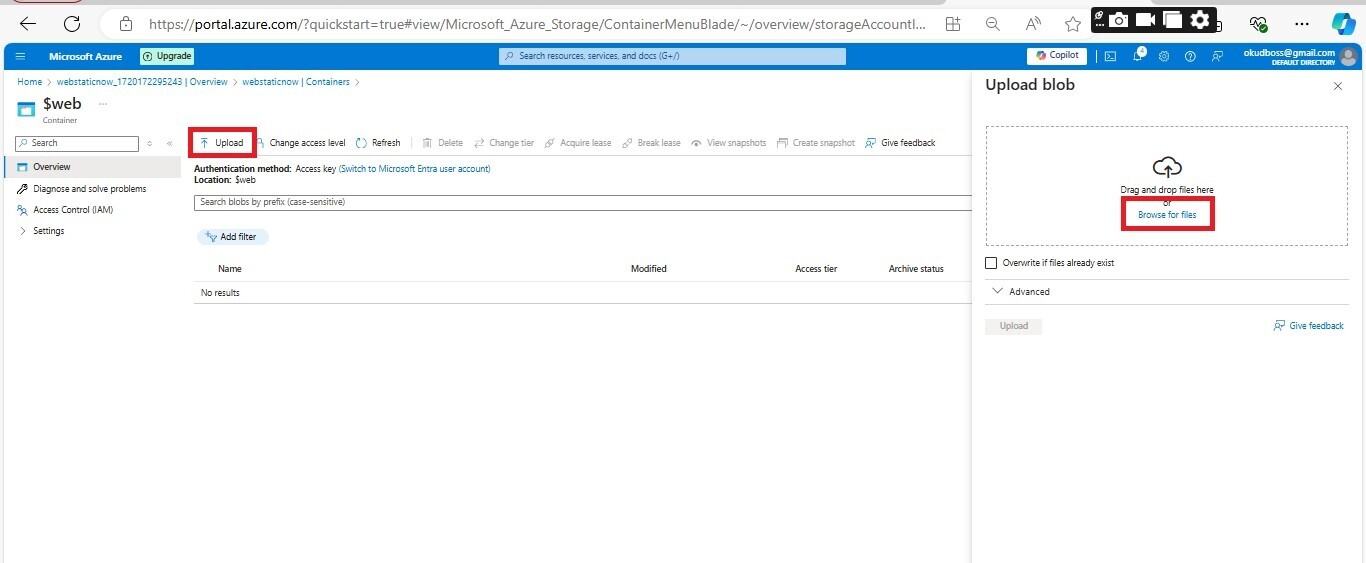Select Overview in the sidebar
The width and height of the screenshot is (1366, 563).
pyautogui.click(x=92, y=167)
